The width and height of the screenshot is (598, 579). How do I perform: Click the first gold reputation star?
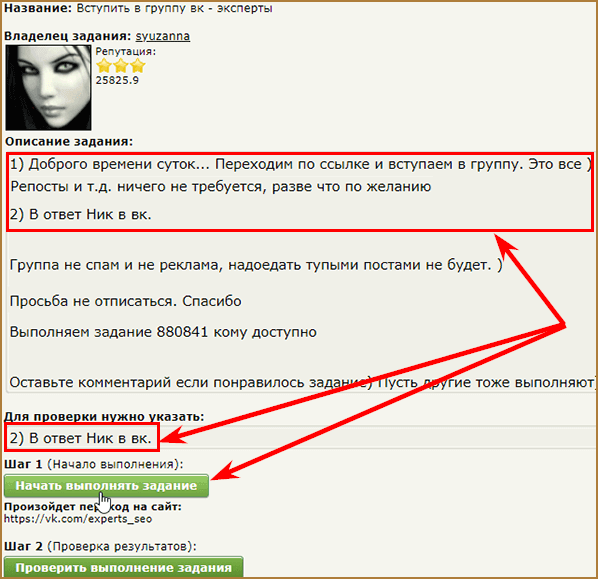(x=104, y=66)
